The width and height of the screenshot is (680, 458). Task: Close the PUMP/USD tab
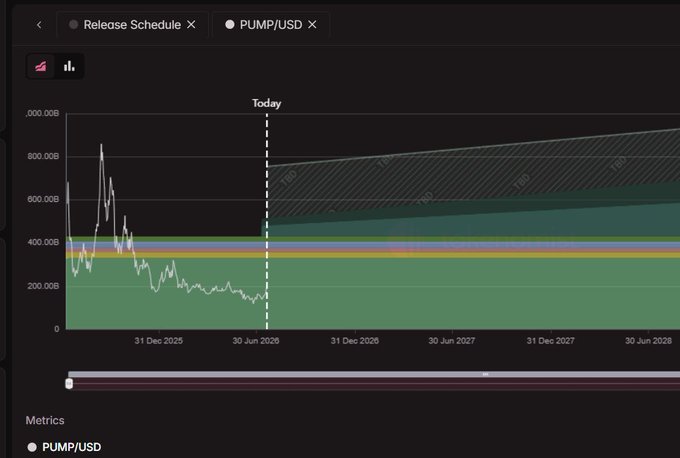pos(312,25)
